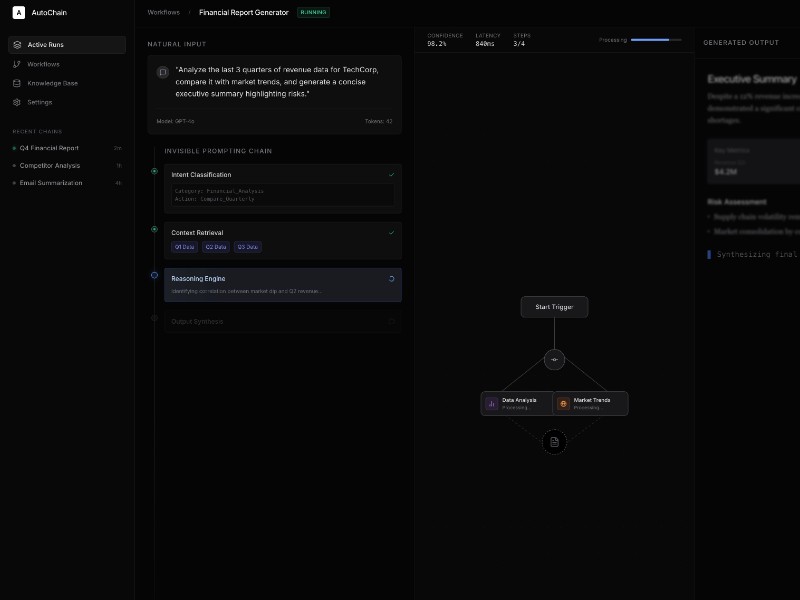Screen dimensions: 800x600
Task: Click the Workflows branch icon in sidebar
Action: 18,64
